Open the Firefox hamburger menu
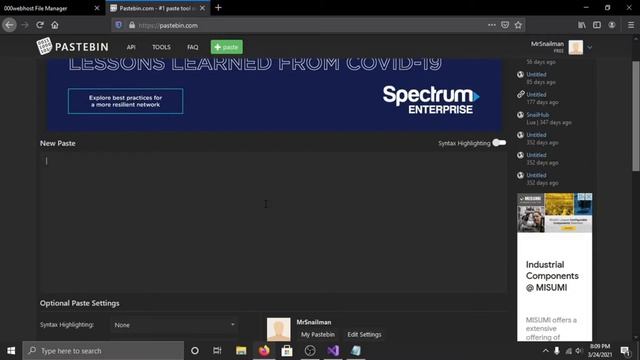The image size is (640, 360). (631, 25)
